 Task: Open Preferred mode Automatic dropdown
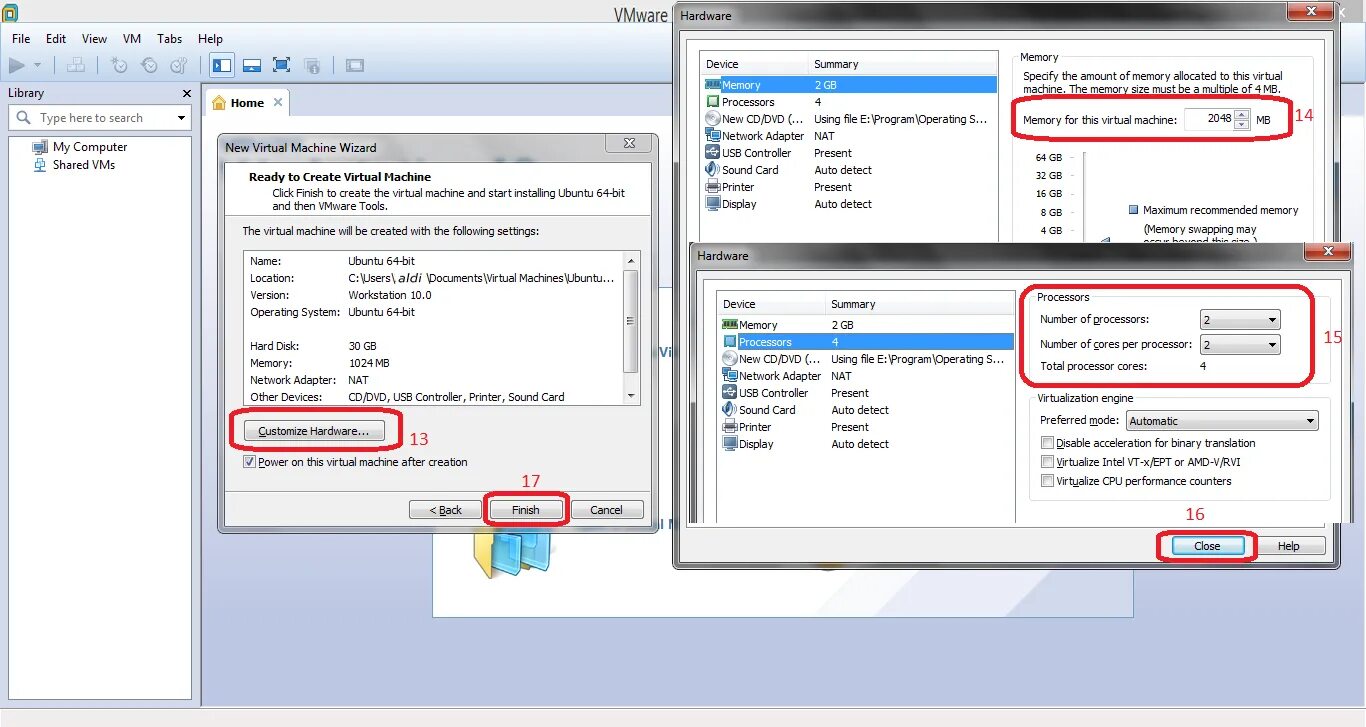pyautogui.click(x=1222, y=421)
